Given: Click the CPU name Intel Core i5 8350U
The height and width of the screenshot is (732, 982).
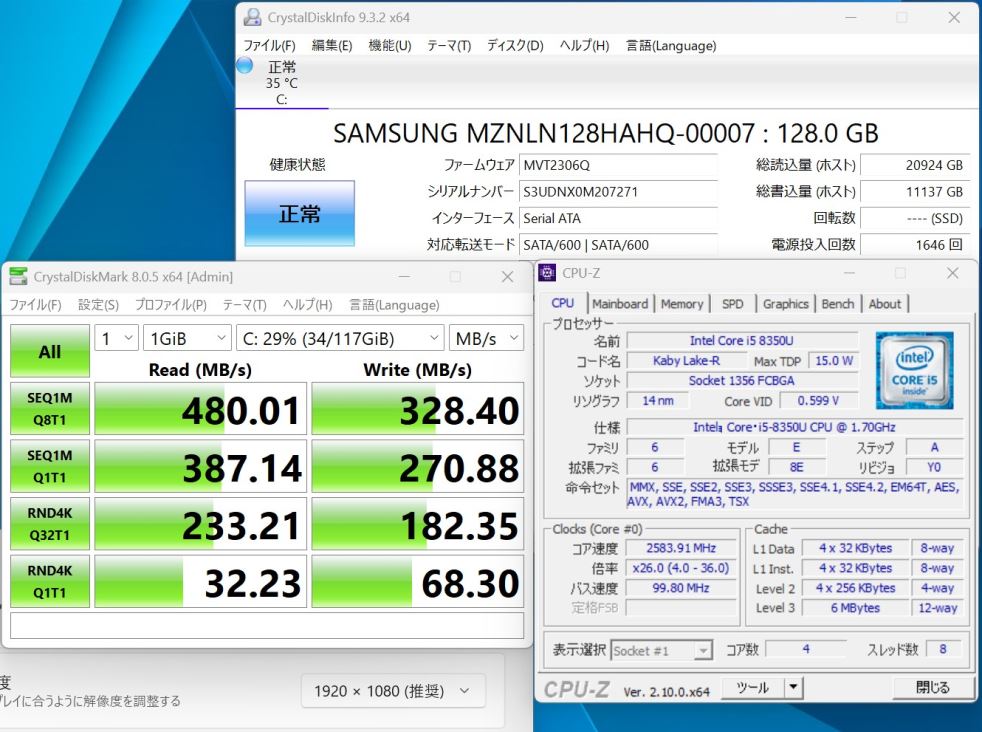Looking at the screenshot, I should click(742, 341).
